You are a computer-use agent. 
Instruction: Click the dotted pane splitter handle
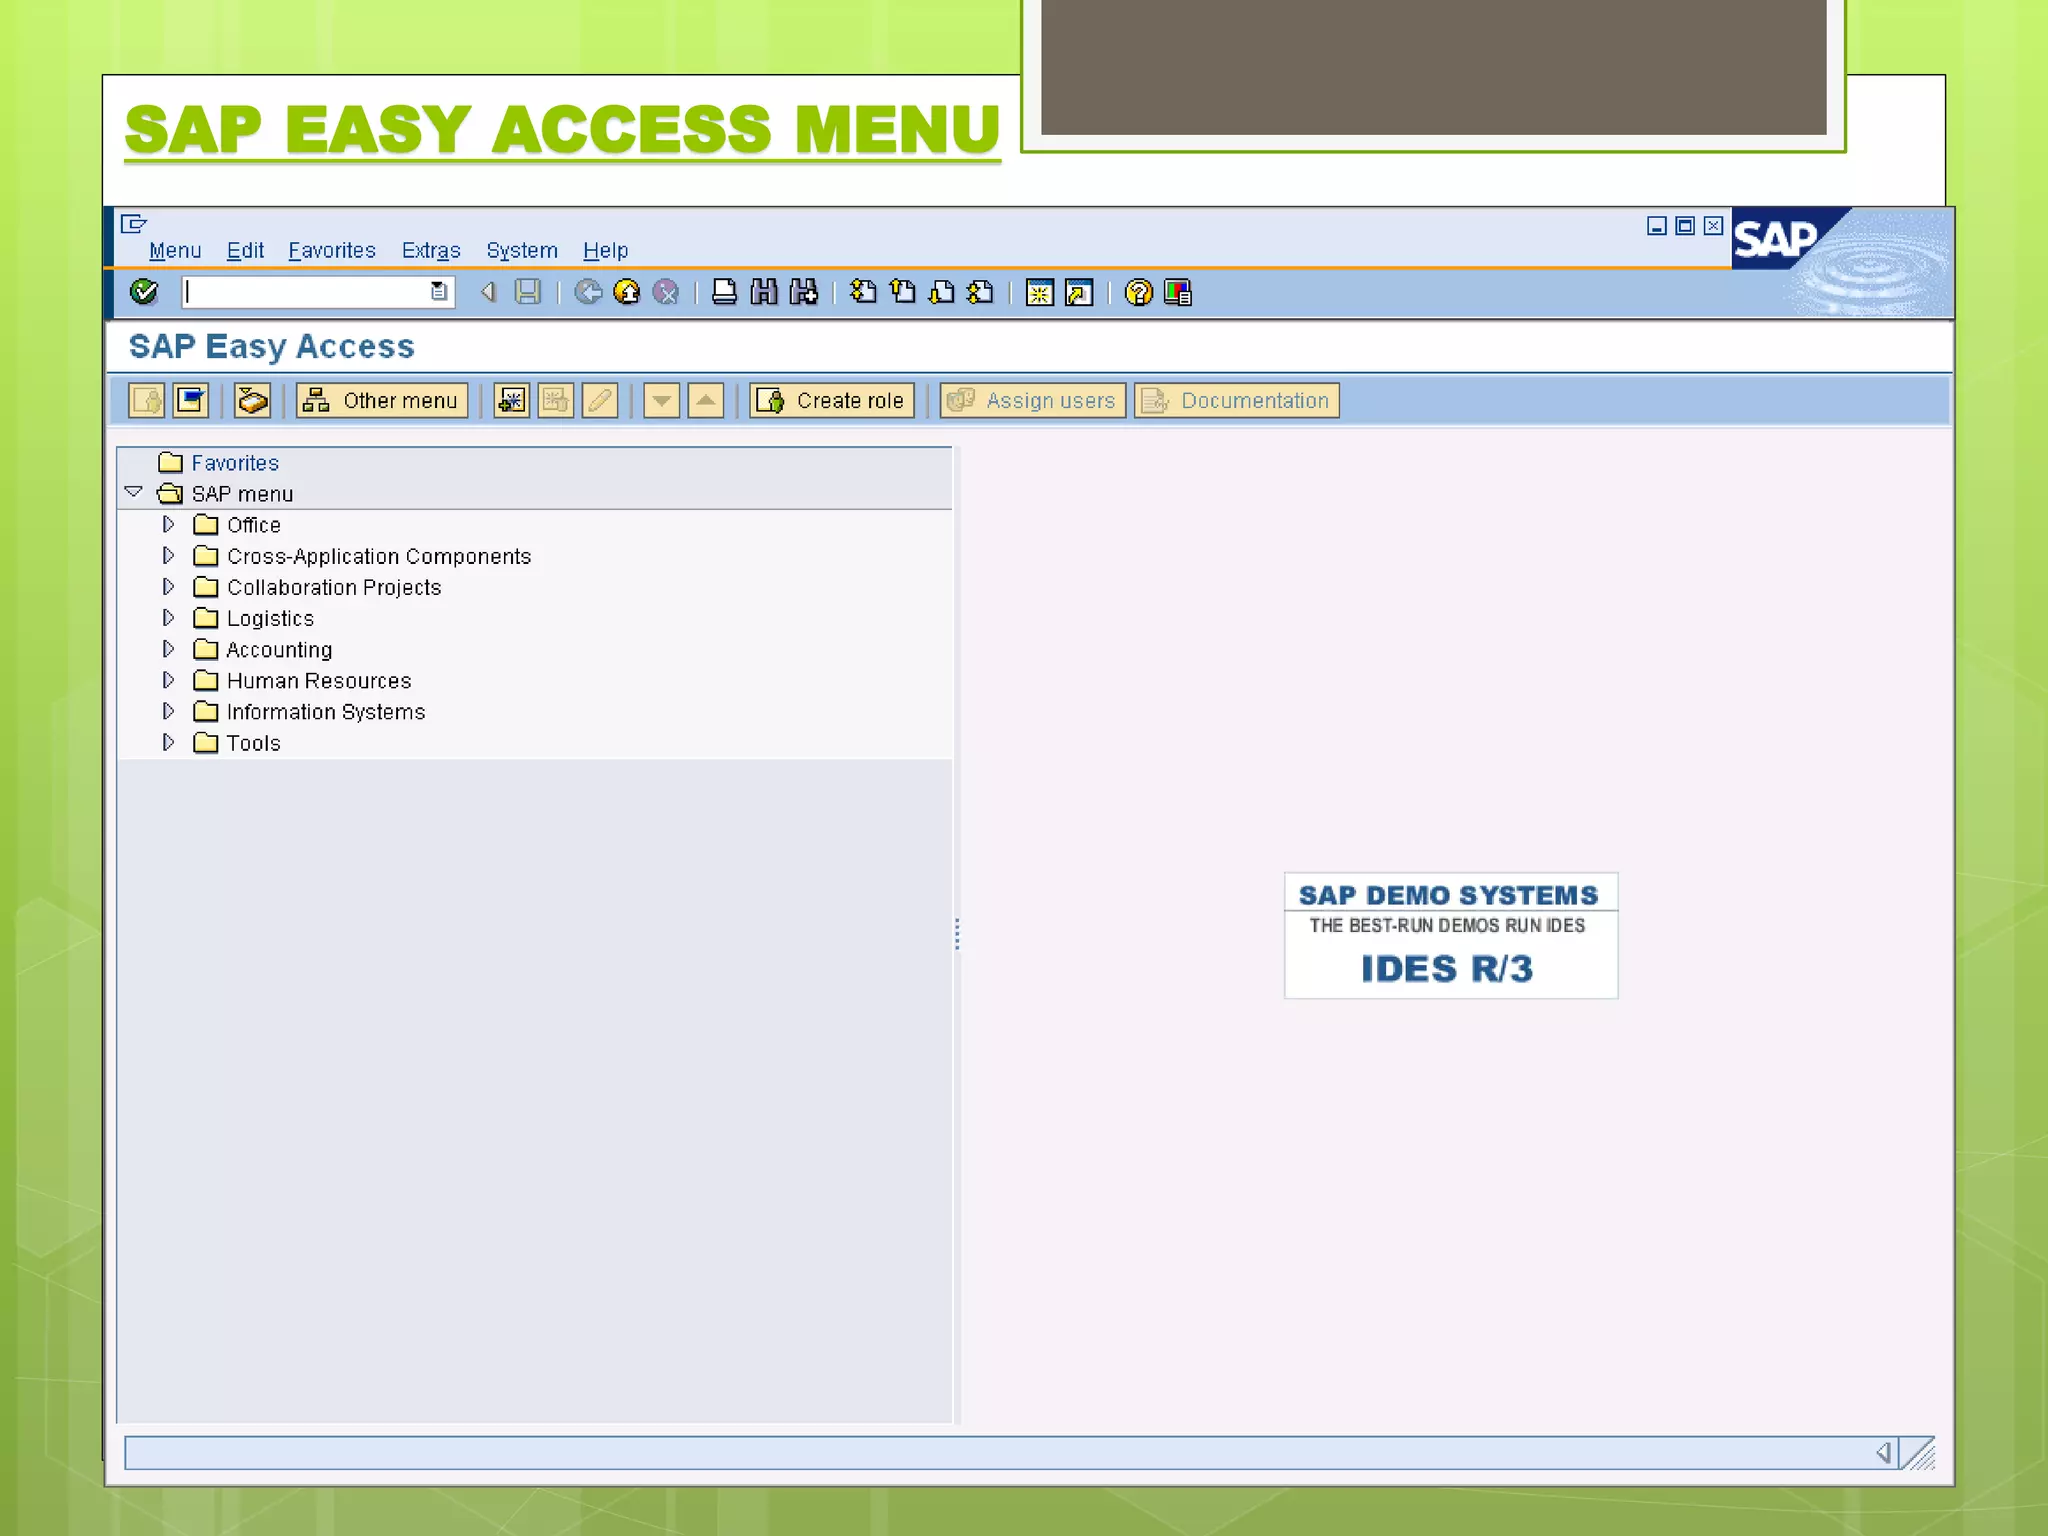(x=957, y=934)
